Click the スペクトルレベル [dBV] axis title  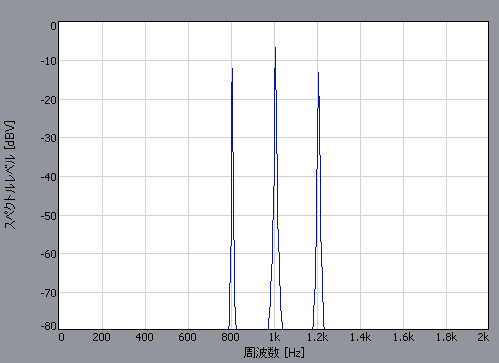(x=10, y=175)
